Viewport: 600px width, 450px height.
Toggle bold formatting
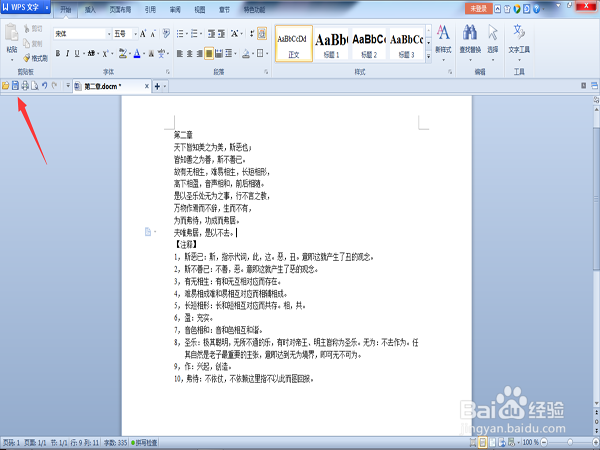[58, 54]
